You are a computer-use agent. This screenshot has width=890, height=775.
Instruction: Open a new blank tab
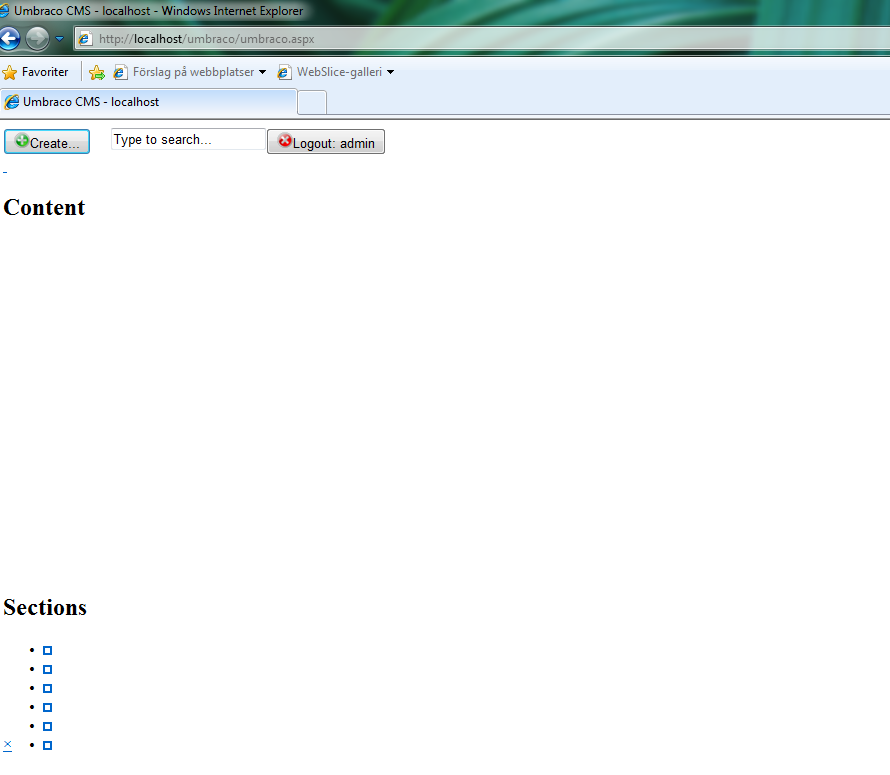[x=312, y=102]
